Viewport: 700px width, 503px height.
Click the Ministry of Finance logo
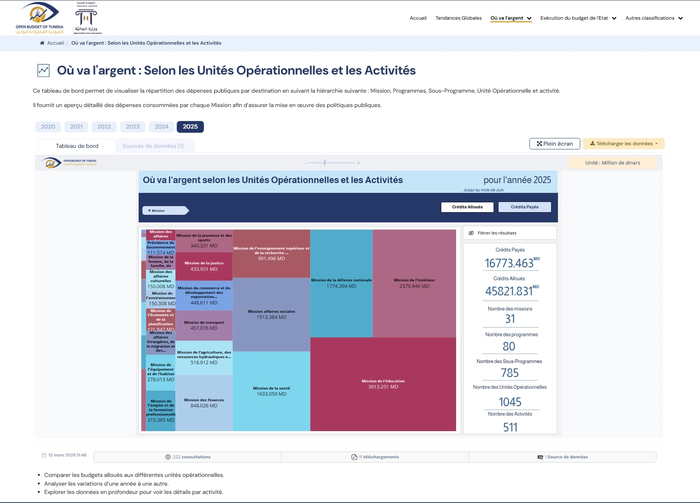pos(87,18)
